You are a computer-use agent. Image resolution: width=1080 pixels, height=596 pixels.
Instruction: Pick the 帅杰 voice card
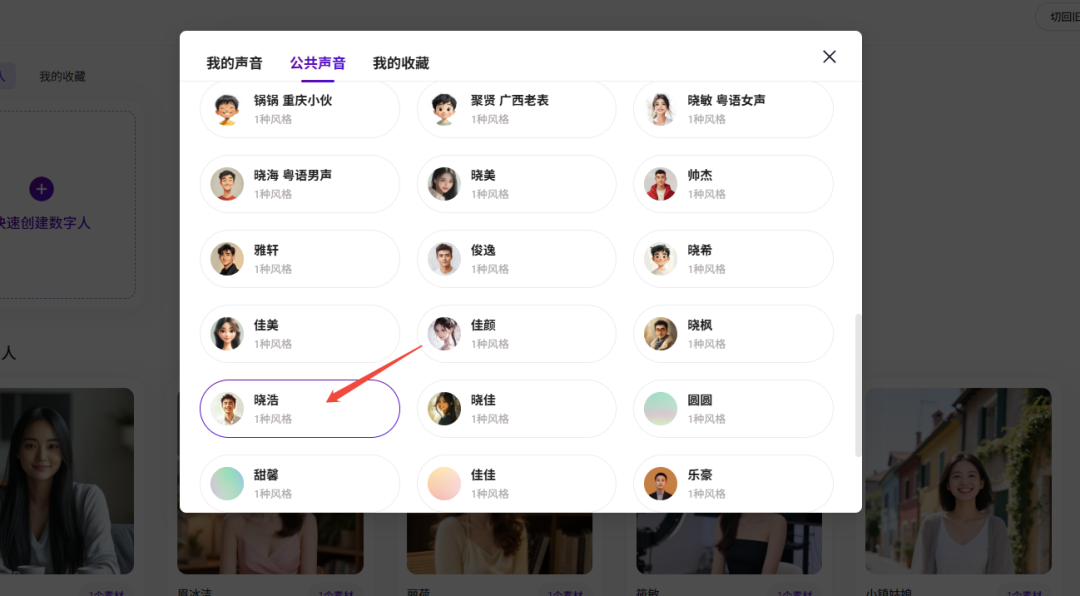pyautogui.click(x=733, y=184)
